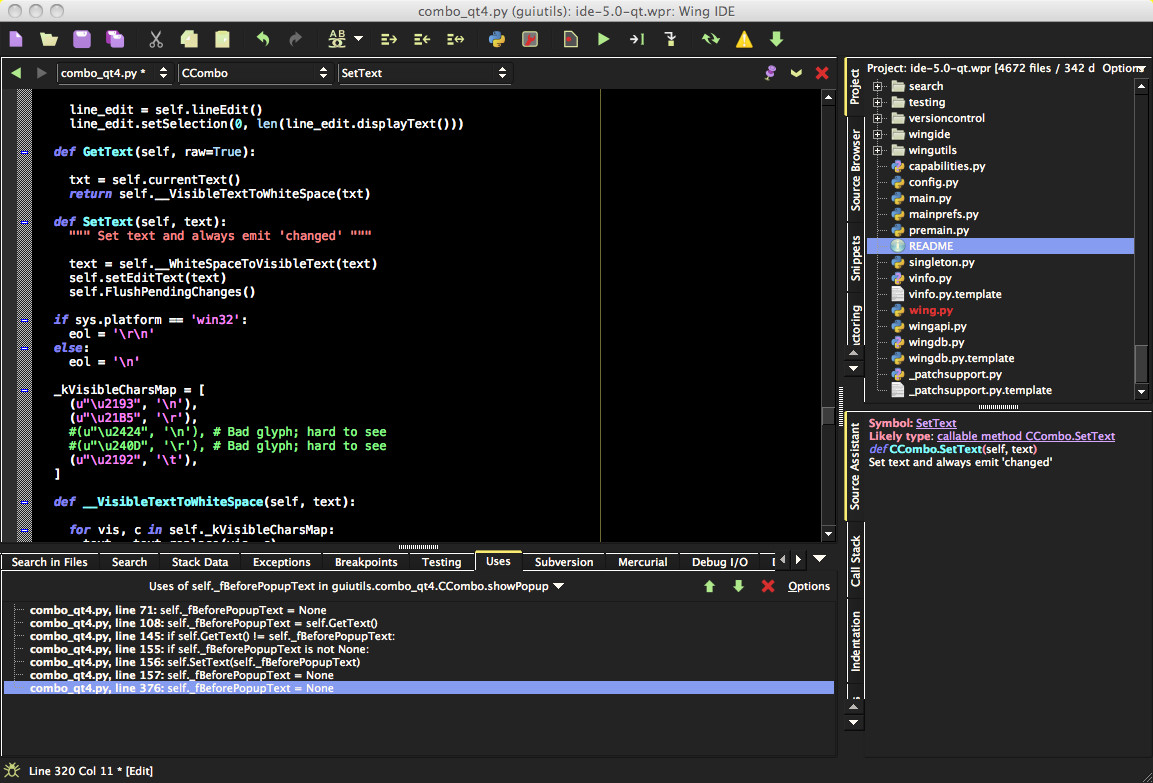Click the warning triangle toolbar icon
Viewport: 1153px width, 783px height.
point(745,38)
